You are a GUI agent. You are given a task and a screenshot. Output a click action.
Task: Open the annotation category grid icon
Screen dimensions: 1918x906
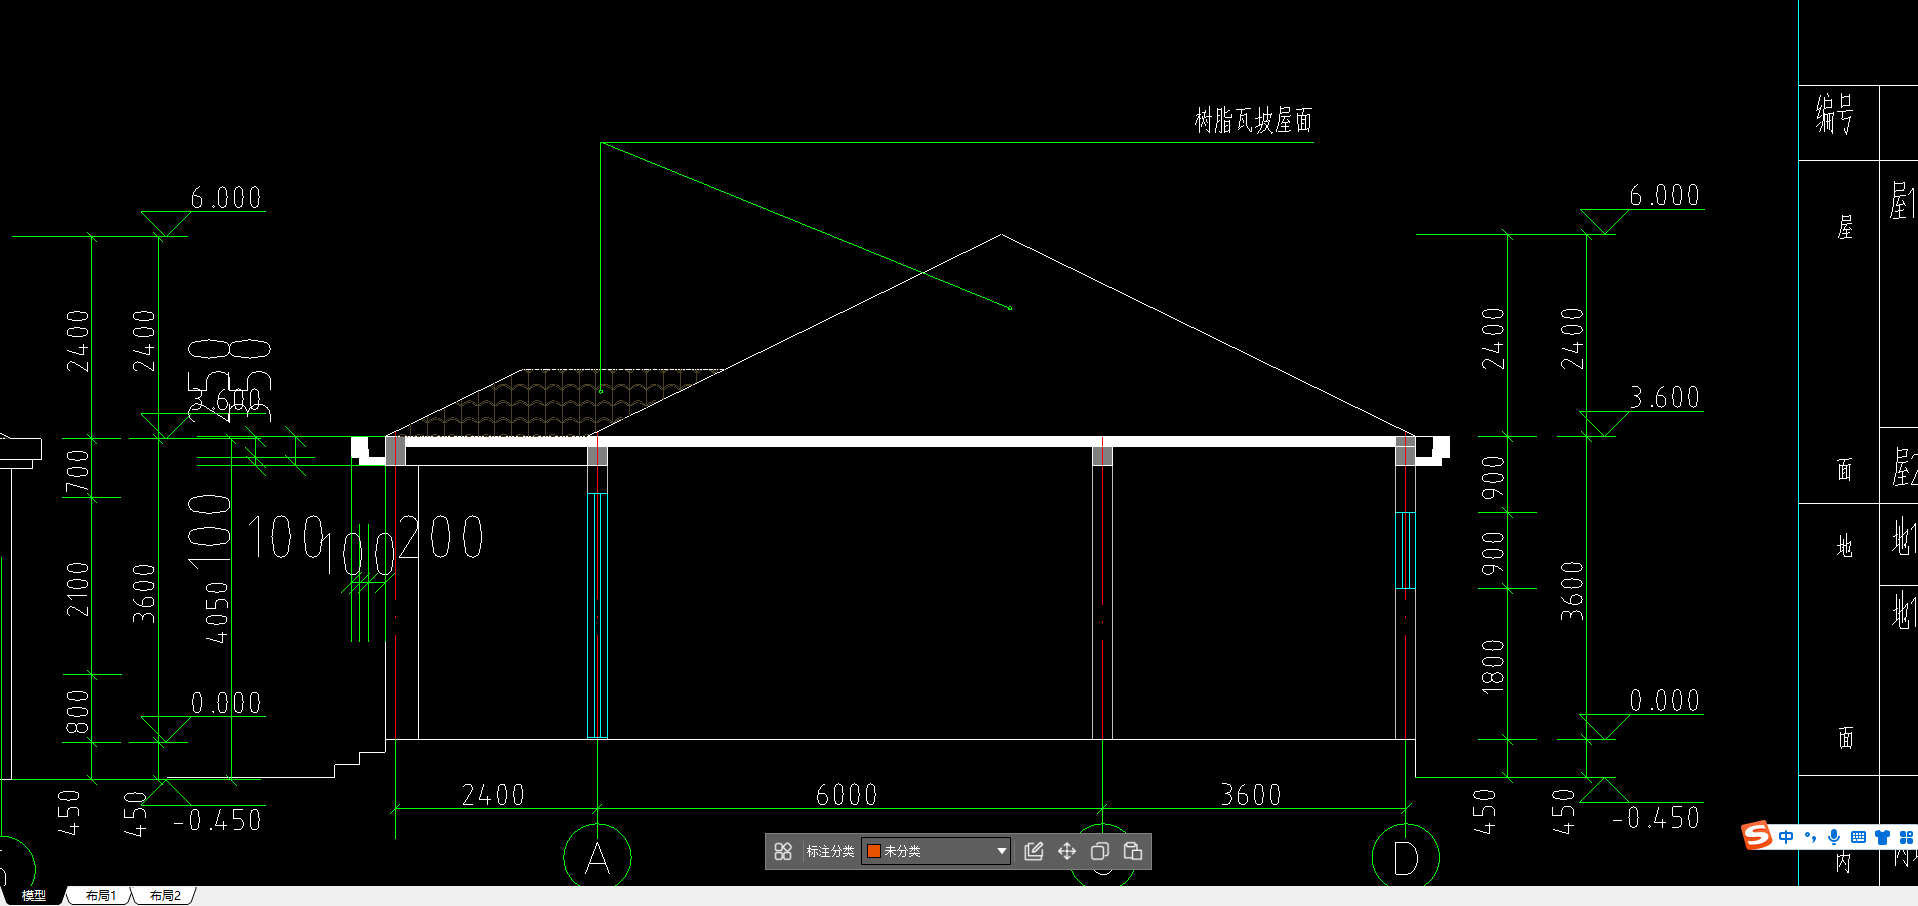tap(783, 851)
